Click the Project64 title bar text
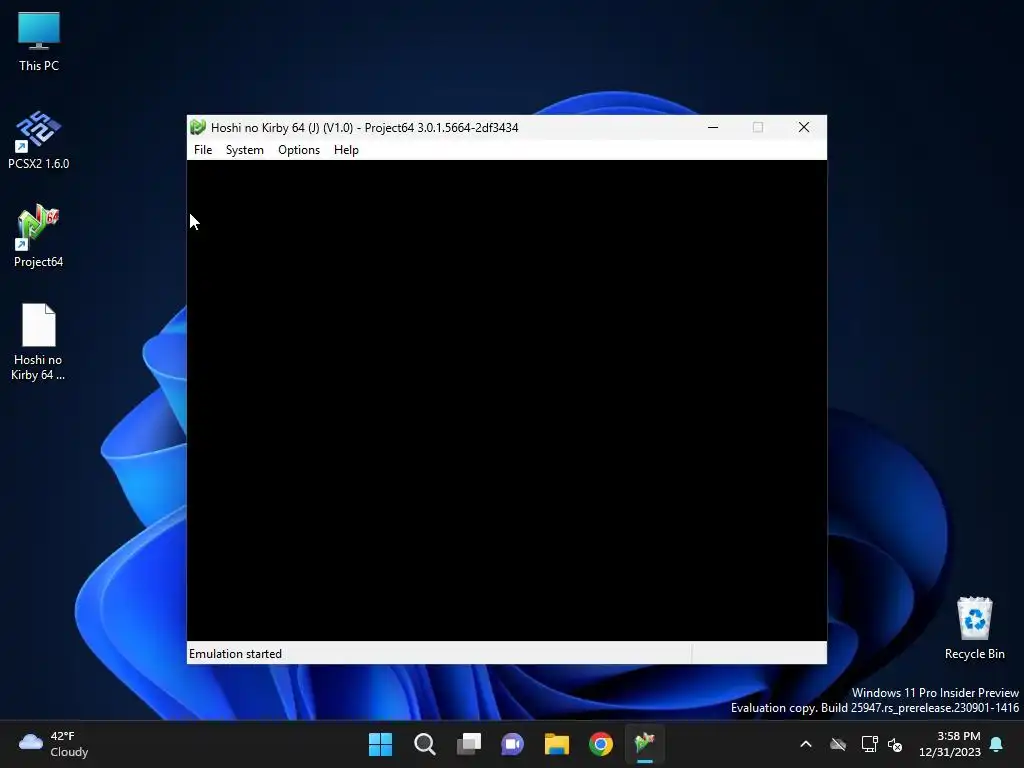1024x768 pixels. (364, 127)
